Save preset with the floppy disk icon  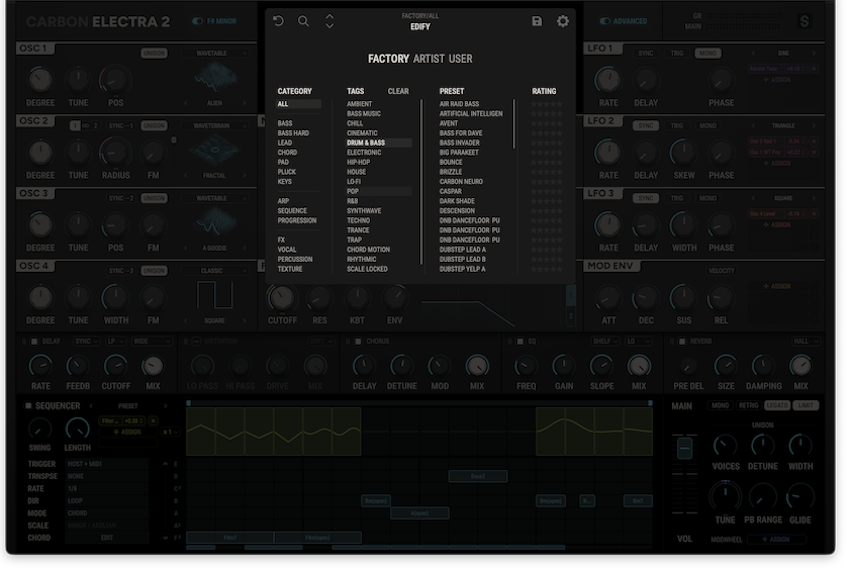[x=537, y=21]
